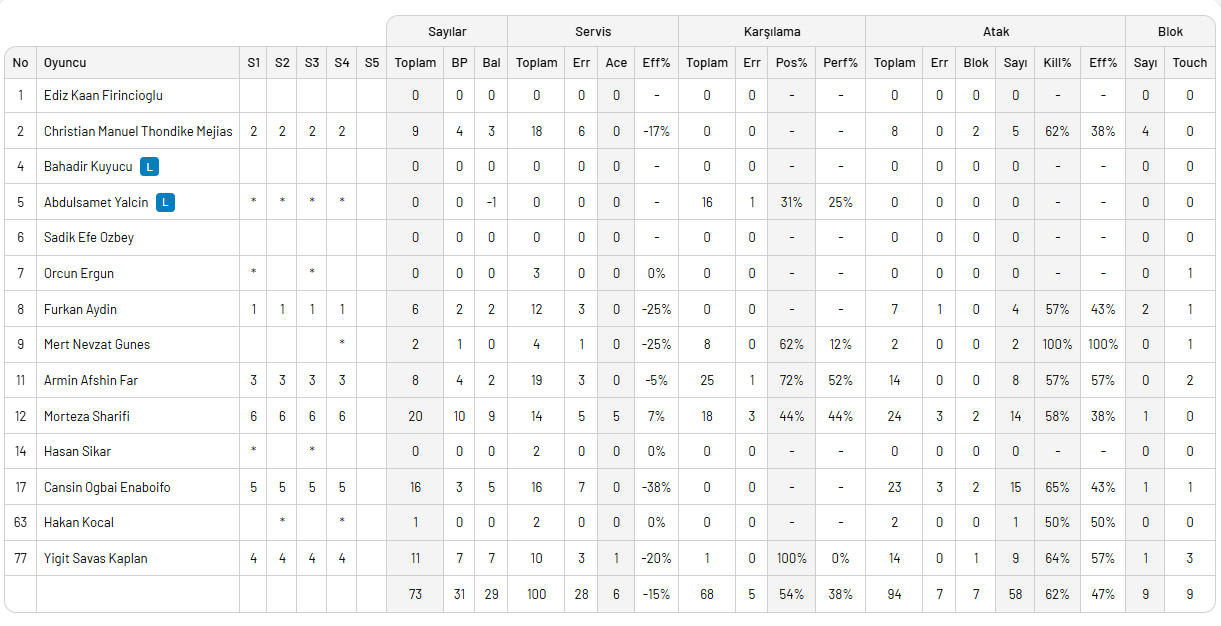Open player Christian Manuel Thondike Mejias
1221x626 pixels.
pyautogui.click(x=138, y=131)
